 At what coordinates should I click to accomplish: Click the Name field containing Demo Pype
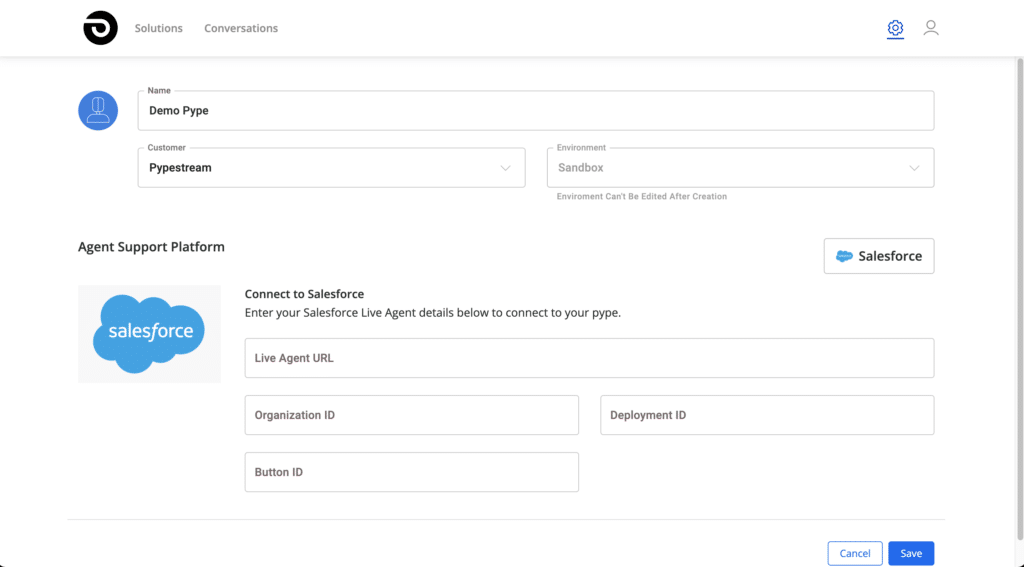coord(536,110)
